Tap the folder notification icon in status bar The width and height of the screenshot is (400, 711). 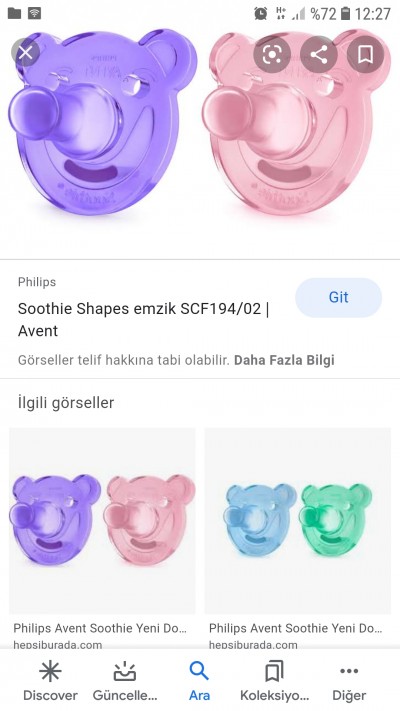tap(15, 13)
